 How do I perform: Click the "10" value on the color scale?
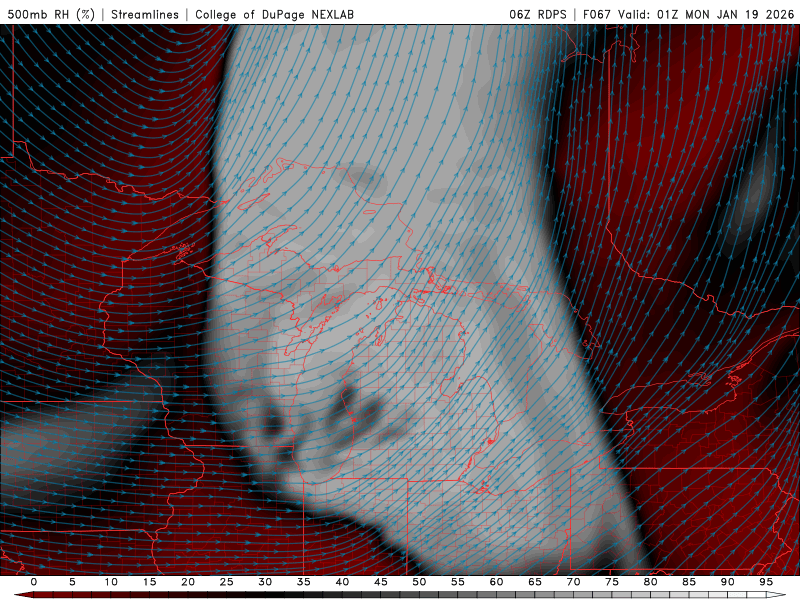point(111,582)
